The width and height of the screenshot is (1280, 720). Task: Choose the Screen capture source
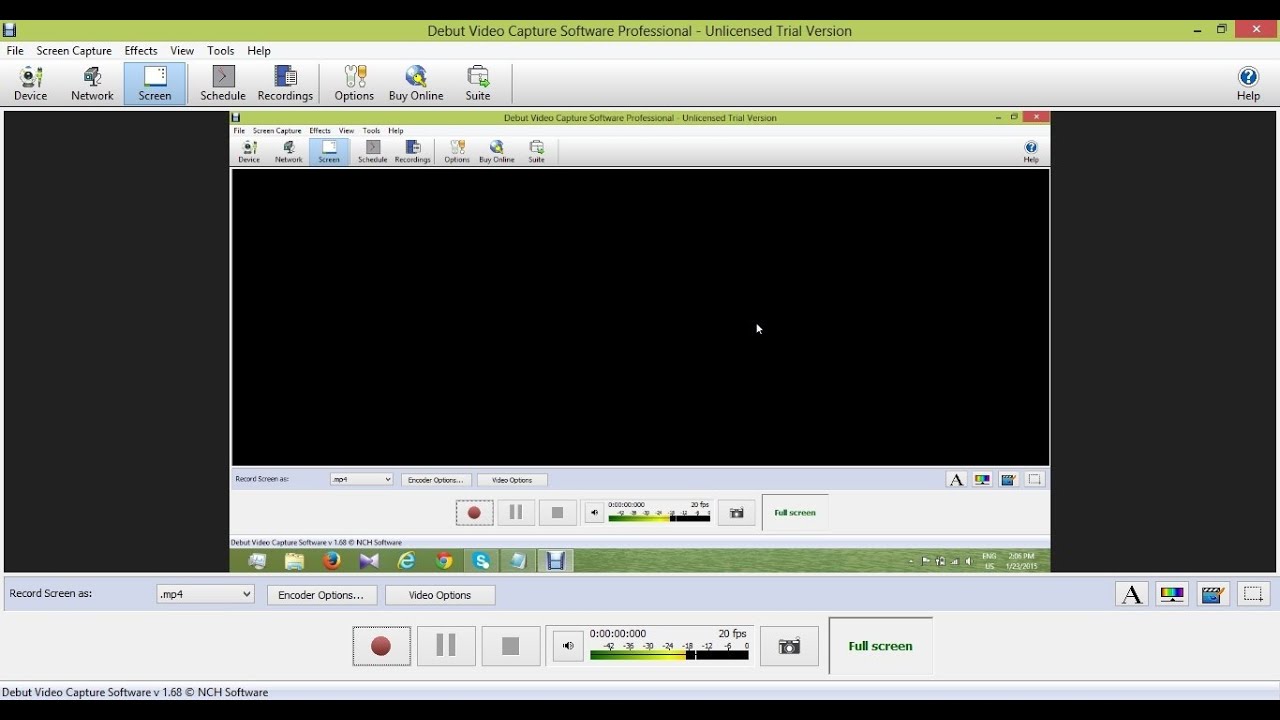(155, 84)
